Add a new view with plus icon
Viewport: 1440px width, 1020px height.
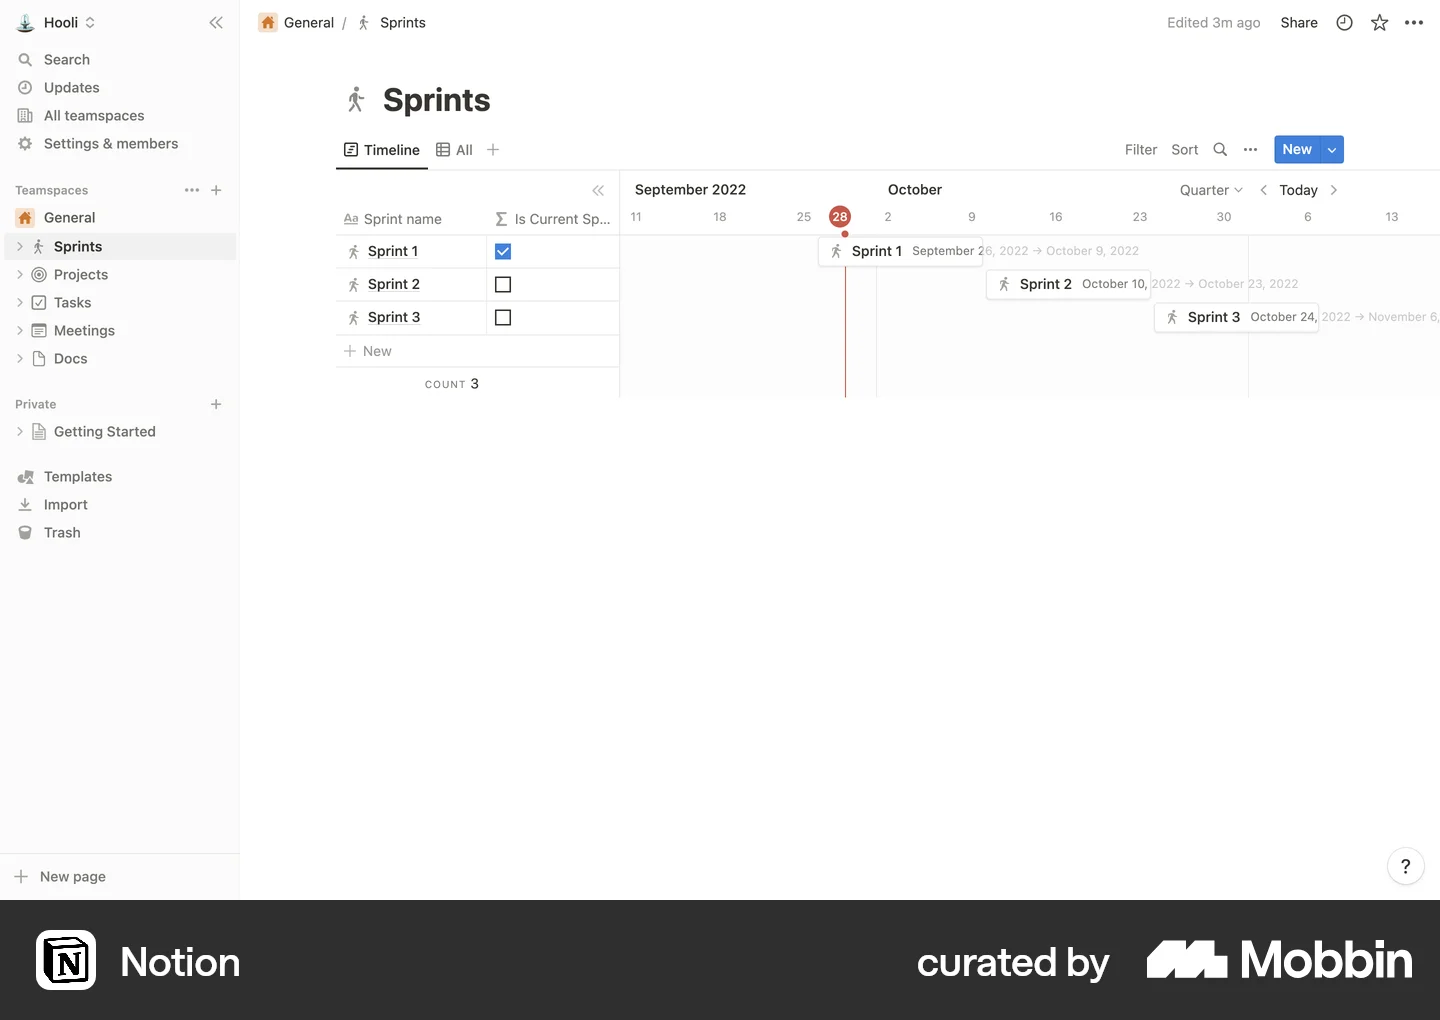coord(493,150)
